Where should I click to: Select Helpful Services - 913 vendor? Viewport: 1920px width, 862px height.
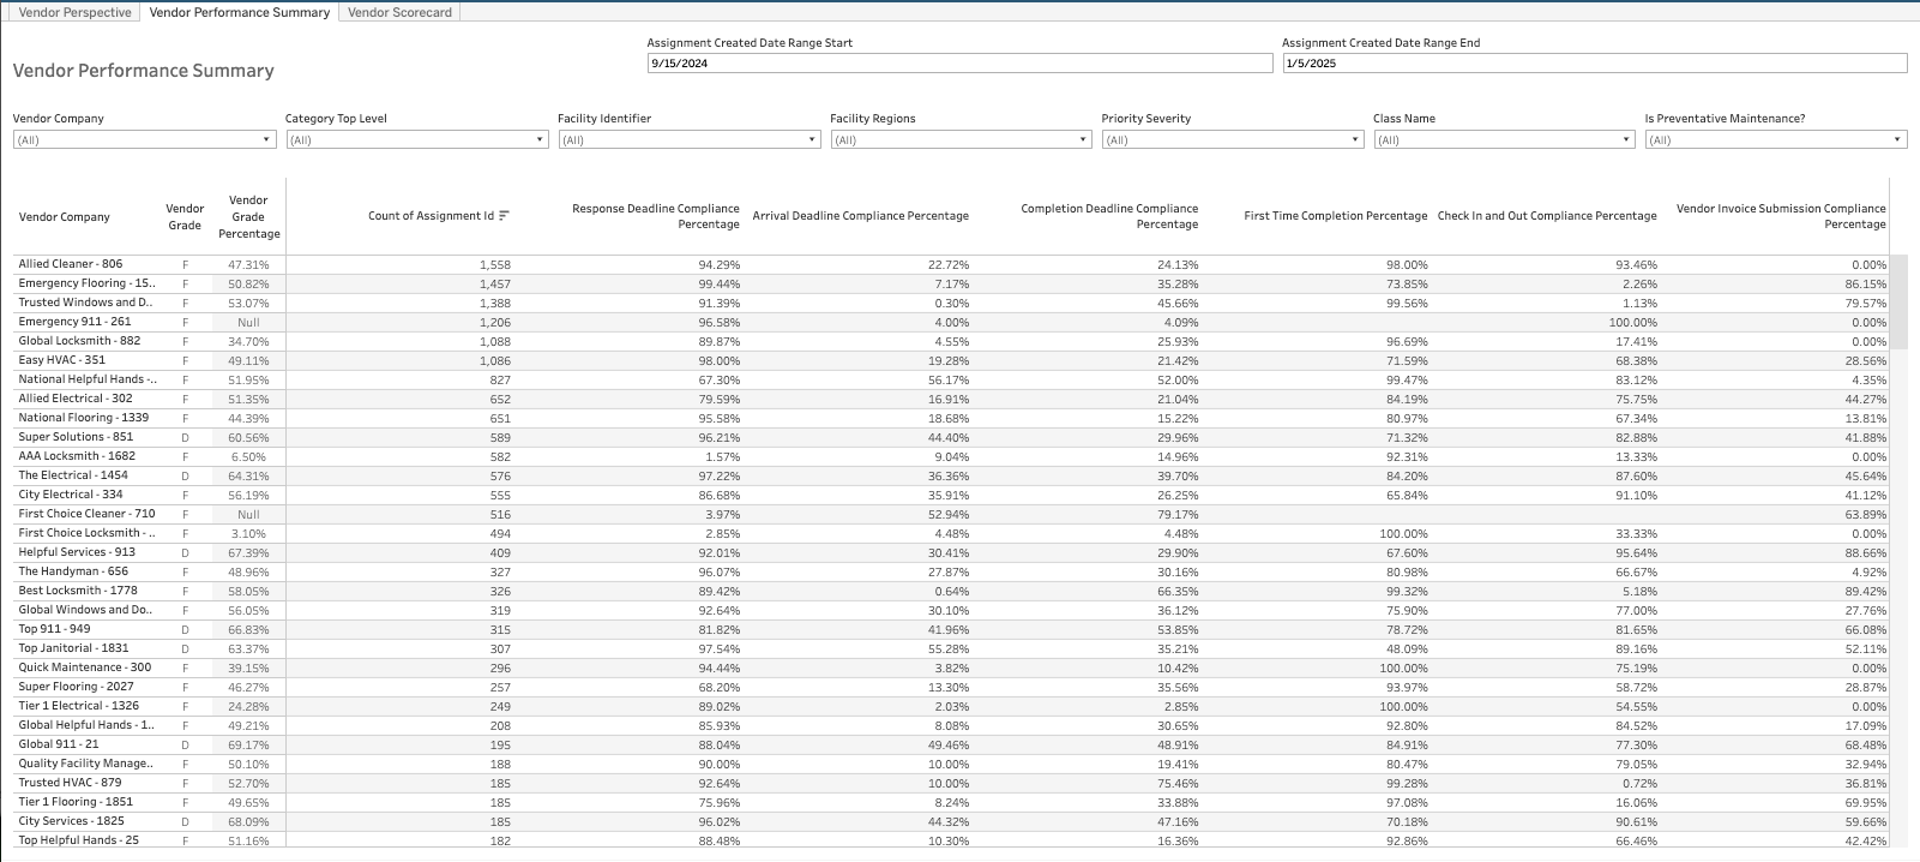click(x=76, y=552)
